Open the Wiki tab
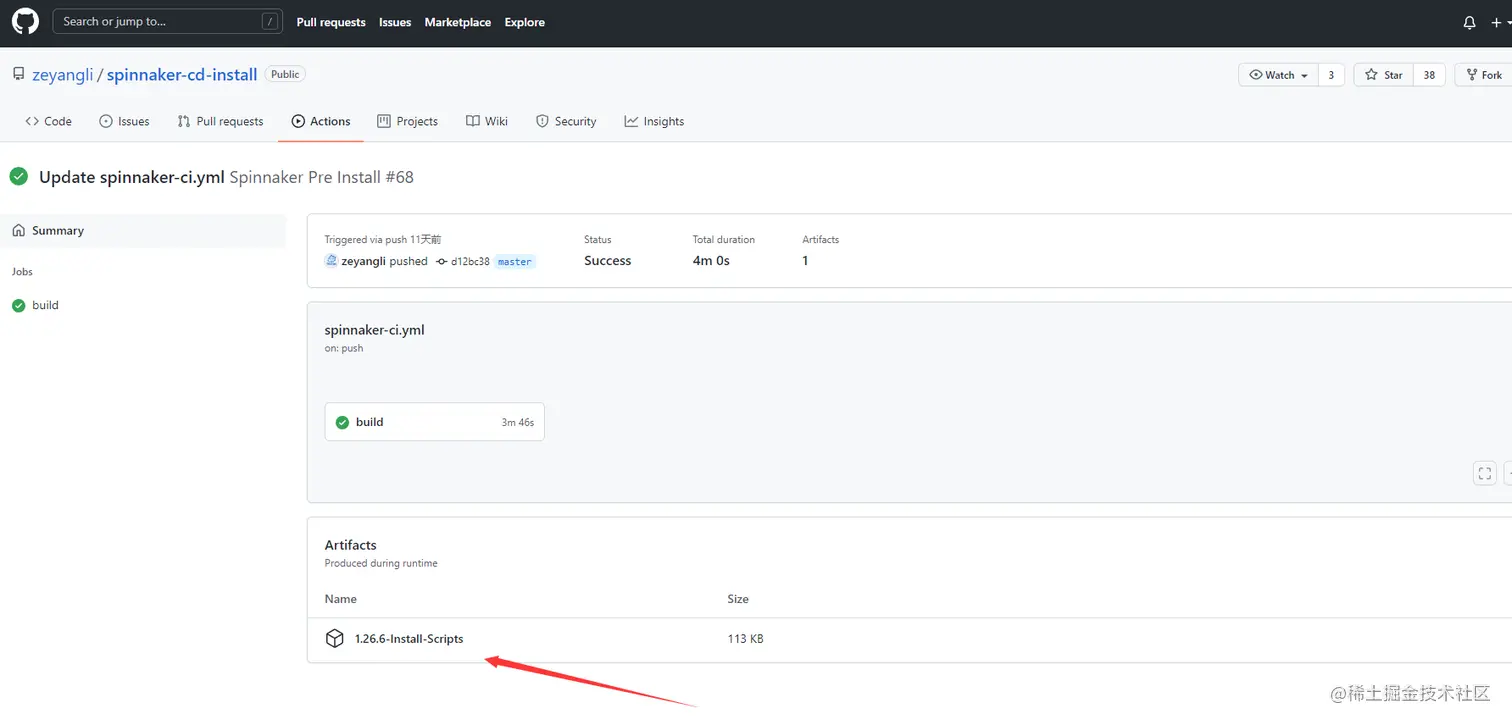The width and height of the screenshot is (1512, 725). click(x=487, y=121)
